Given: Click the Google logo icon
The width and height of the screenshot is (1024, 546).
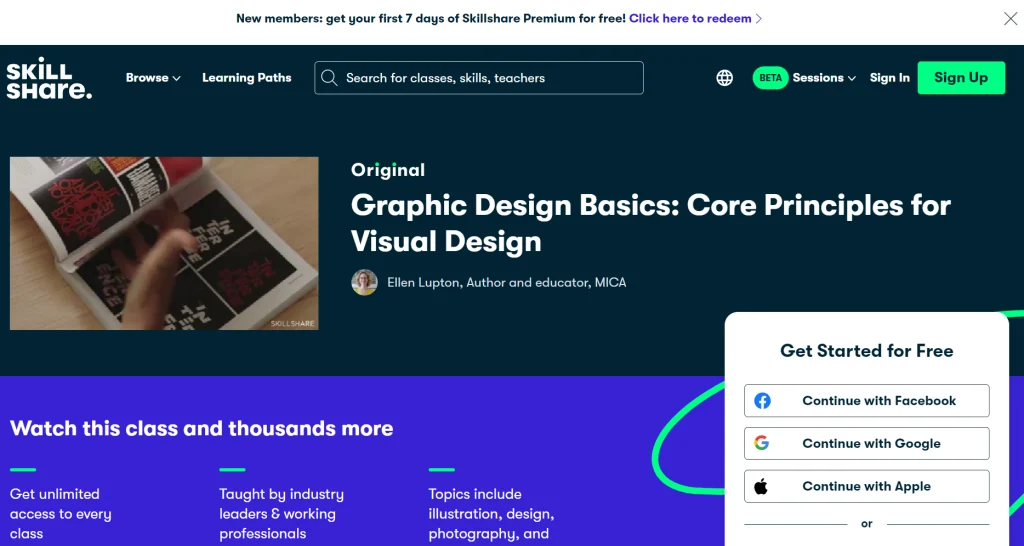Looking at the screenshot, I should coord(761,443).
